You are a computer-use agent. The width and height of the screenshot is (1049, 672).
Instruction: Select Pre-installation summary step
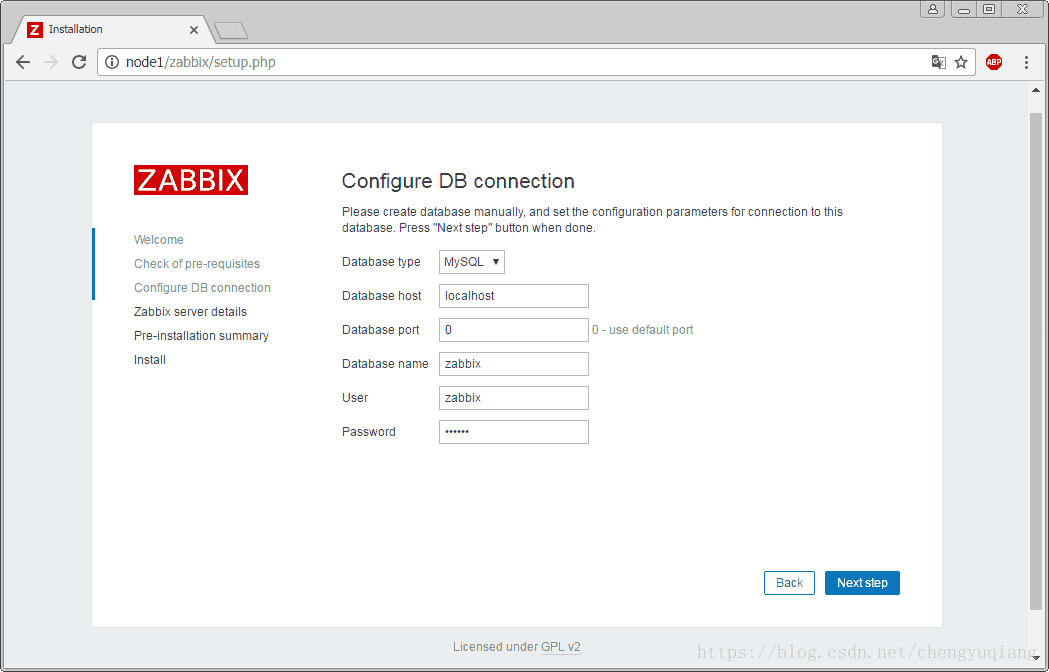(x=201, y=336)
